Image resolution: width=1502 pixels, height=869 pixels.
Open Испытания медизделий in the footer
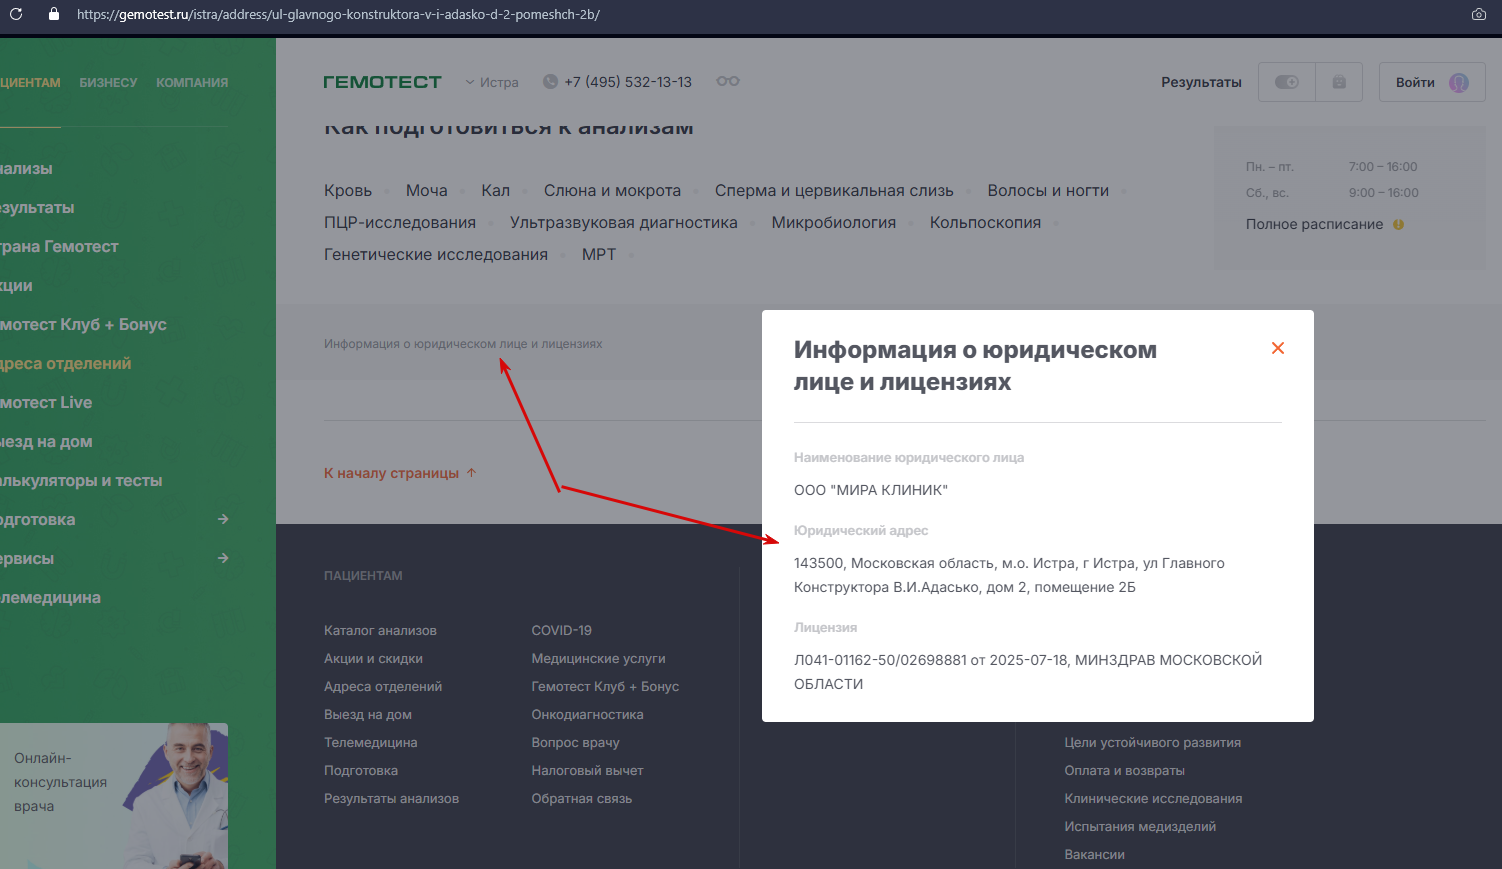1141,827
